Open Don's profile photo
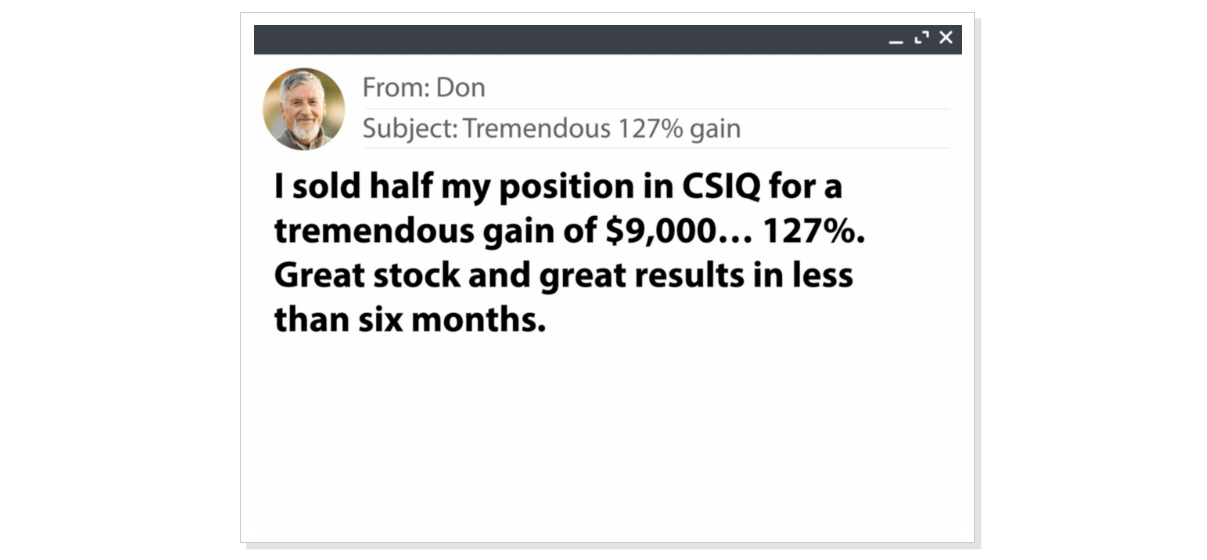The width and height of the screenshot is (1207, 560). [x=303, y=109]
